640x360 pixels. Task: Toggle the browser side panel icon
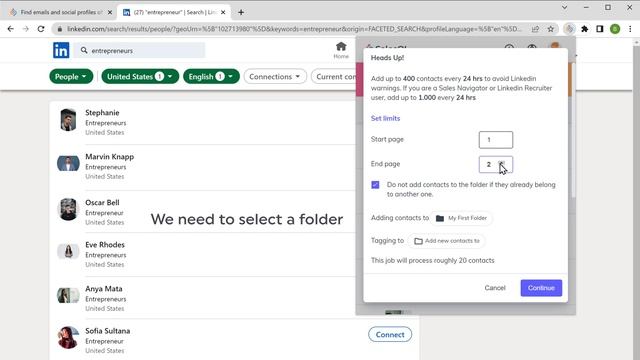[600, 29]
